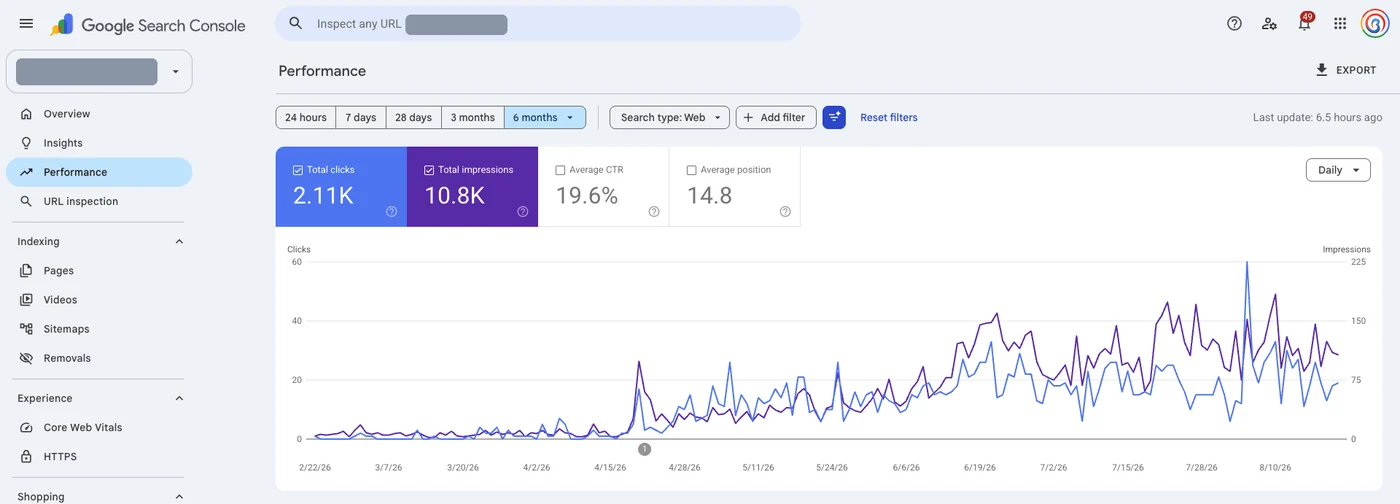Click the Average position help icon
Screen dimensions: 1400x504
click(x=785, y=211)
